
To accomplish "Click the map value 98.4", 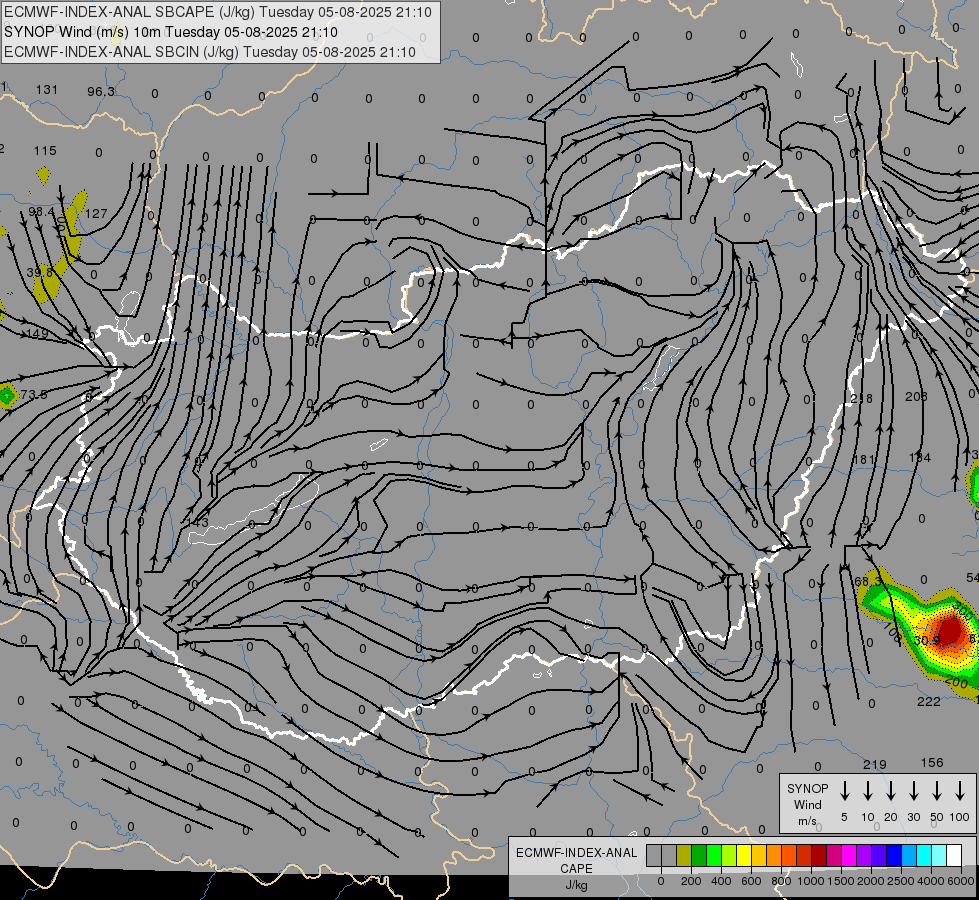I will (41, 212).
